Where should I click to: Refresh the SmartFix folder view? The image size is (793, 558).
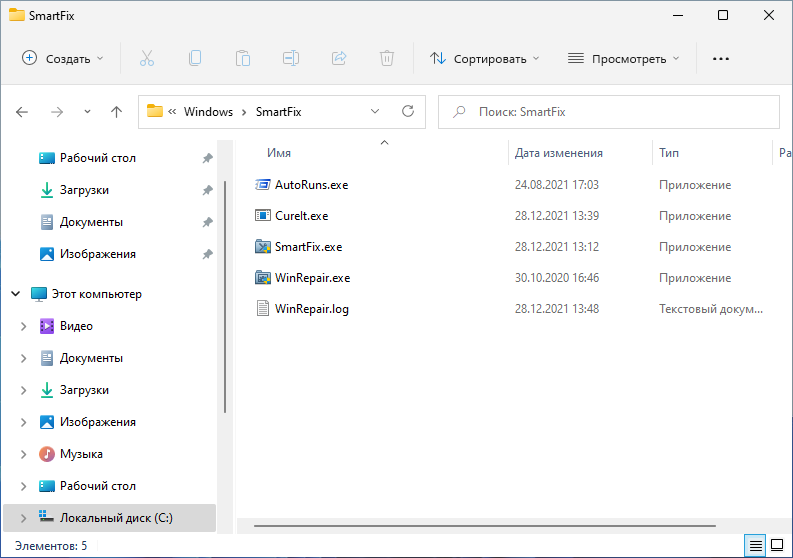(408, 111)
